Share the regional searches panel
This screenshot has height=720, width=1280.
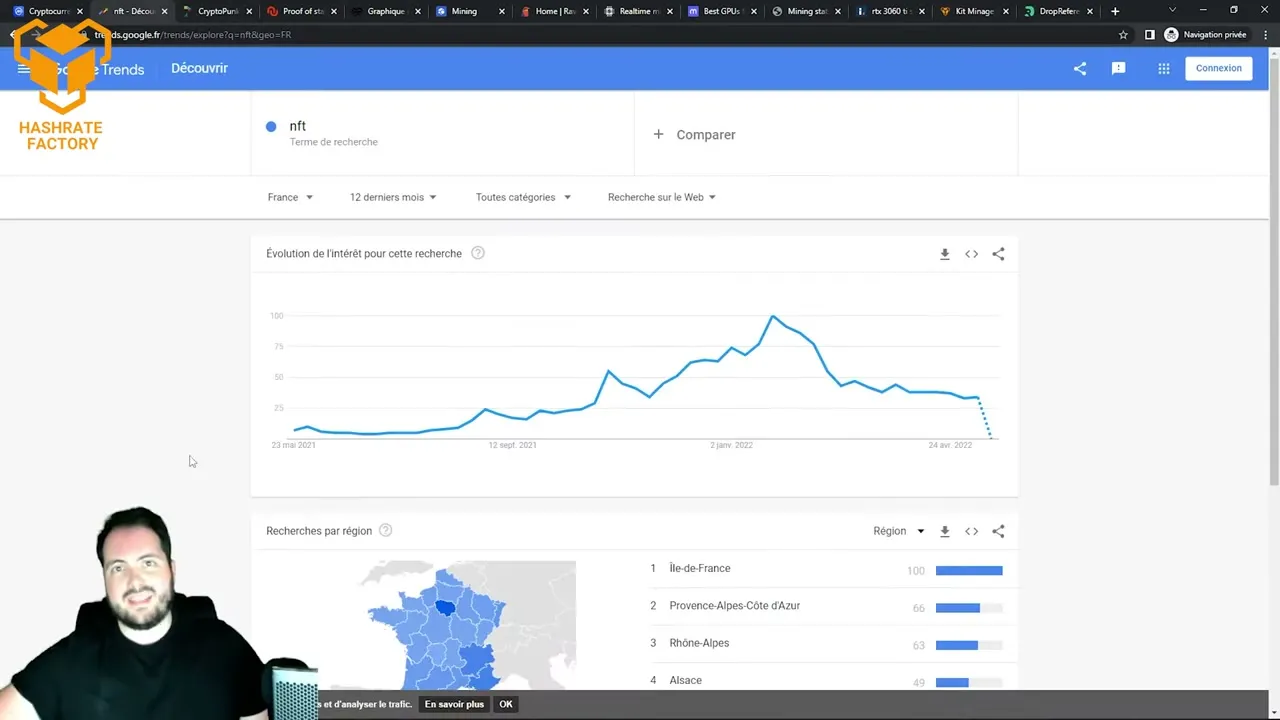pos(998,531)
